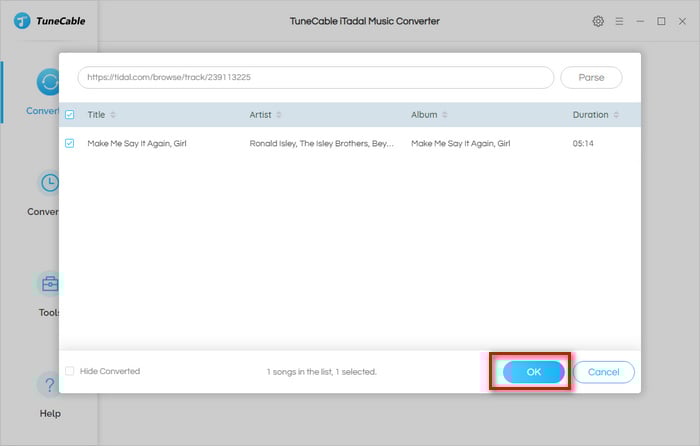Open the Tools toolbox icon in sidebar
The width and height of the screenshot is (700, 446).
(50, 283)
